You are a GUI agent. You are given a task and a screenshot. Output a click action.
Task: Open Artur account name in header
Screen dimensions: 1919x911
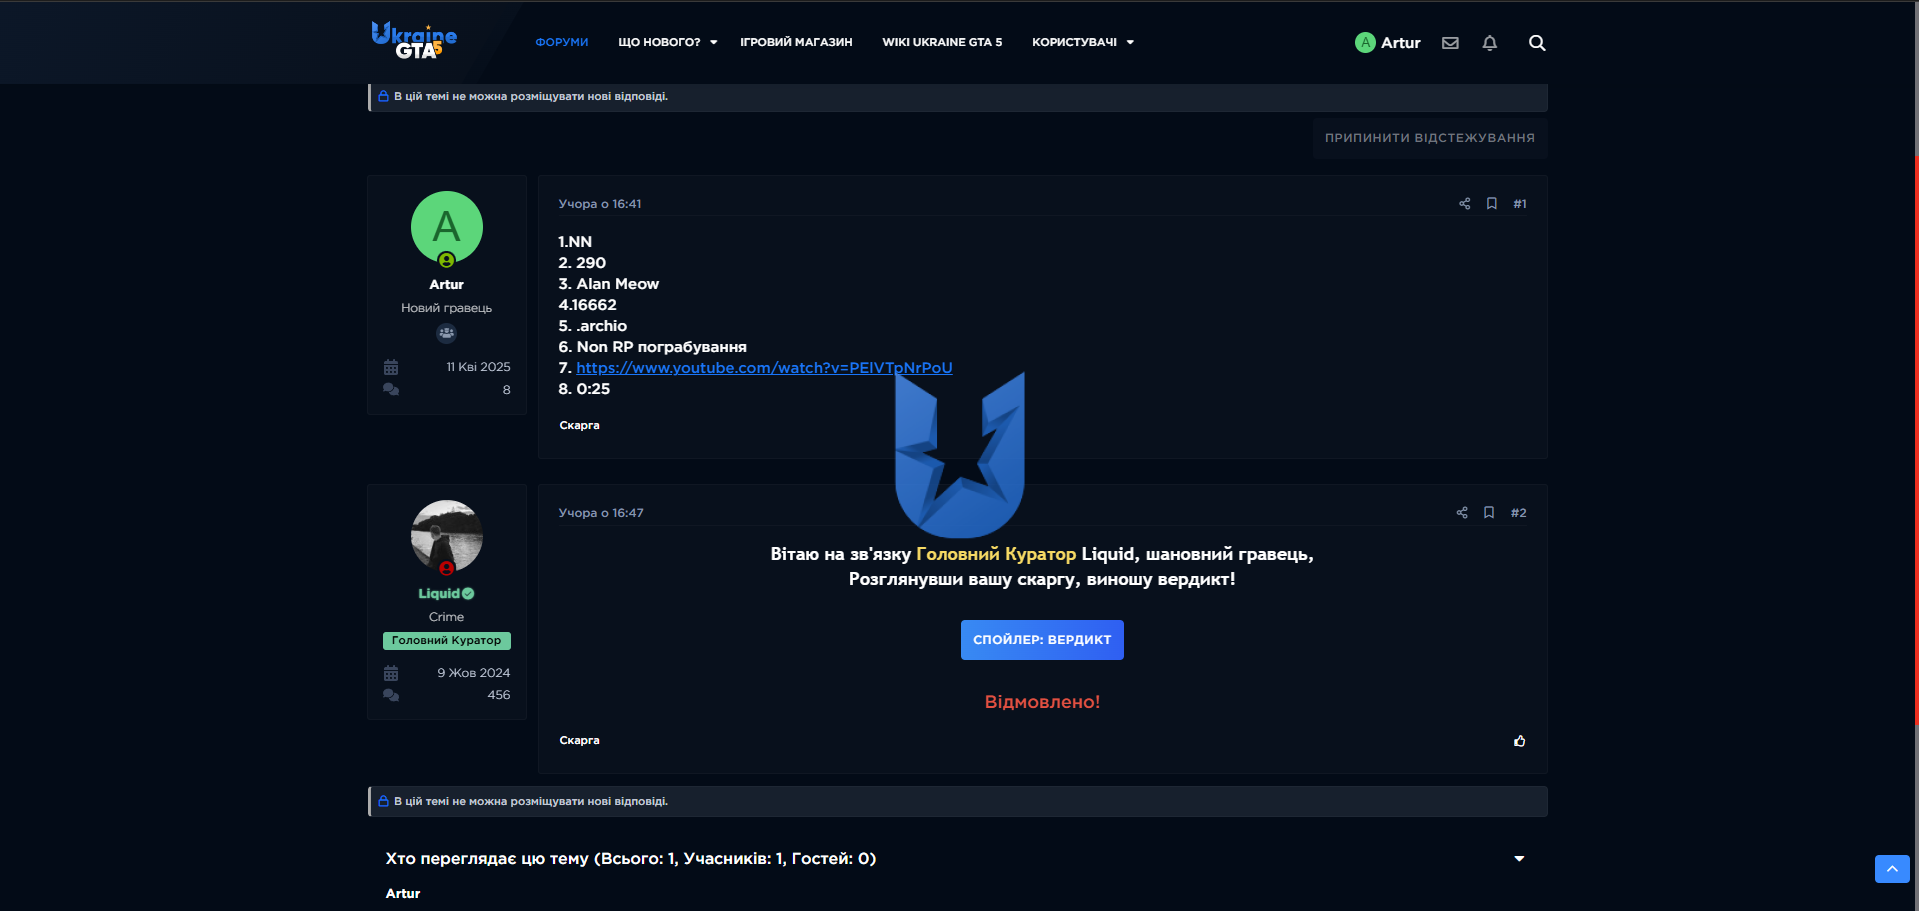pos(1401,43)
